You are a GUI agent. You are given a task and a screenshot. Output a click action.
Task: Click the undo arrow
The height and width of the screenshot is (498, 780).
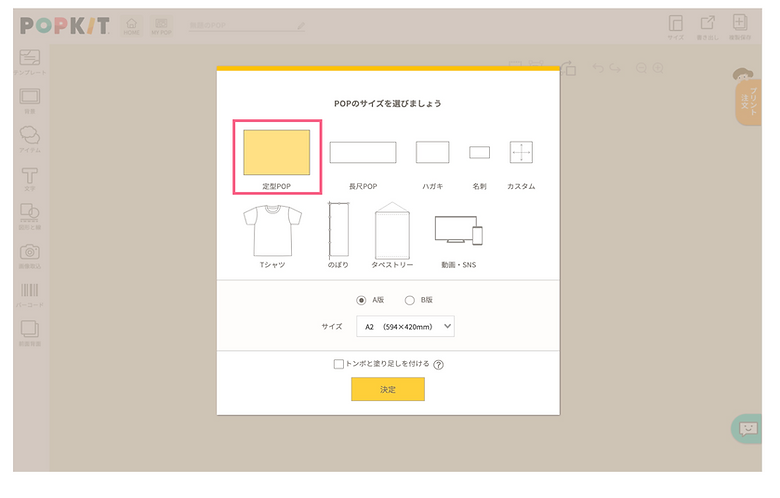tap(598, 68)
